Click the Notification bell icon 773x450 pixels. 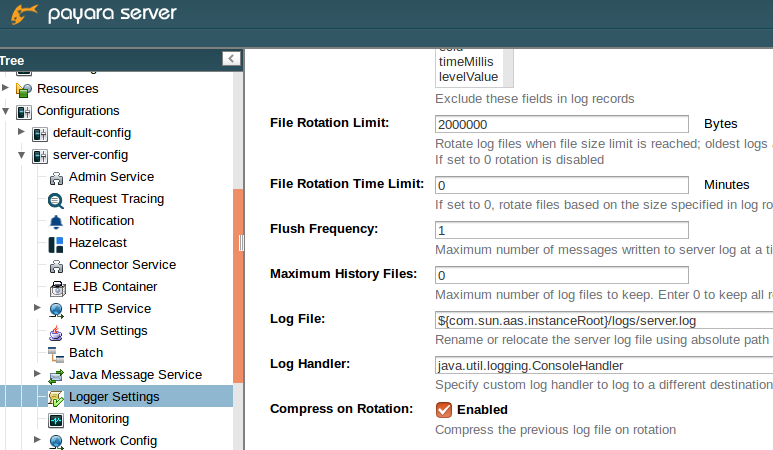[x=56, y=222]
